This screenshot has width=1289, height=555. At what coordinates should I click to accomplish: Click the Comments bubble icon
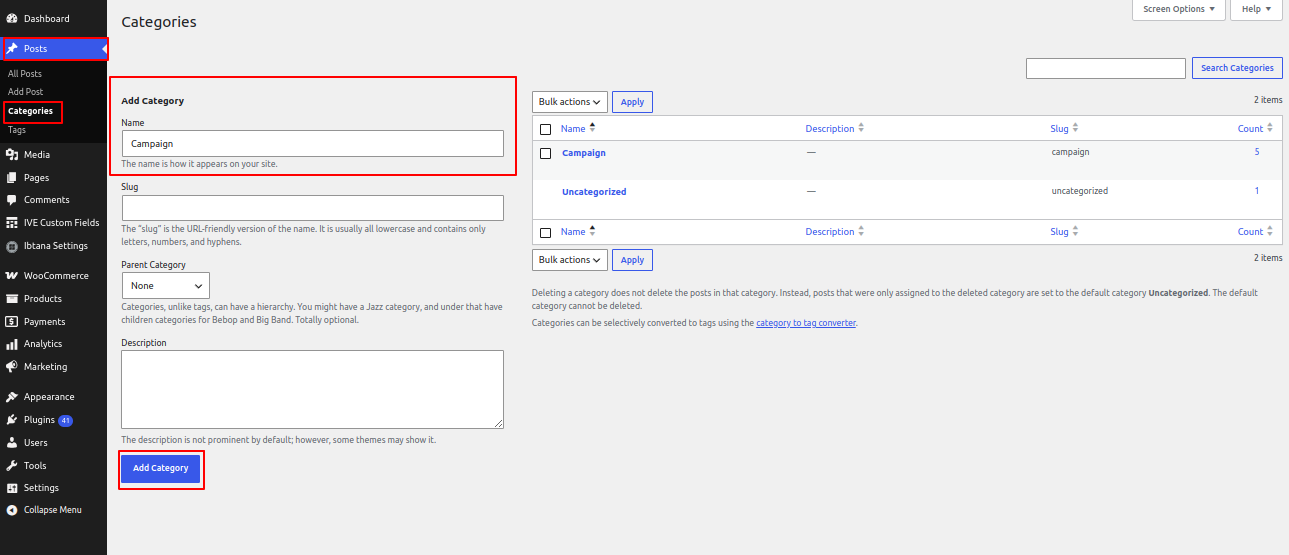point(12,200)
